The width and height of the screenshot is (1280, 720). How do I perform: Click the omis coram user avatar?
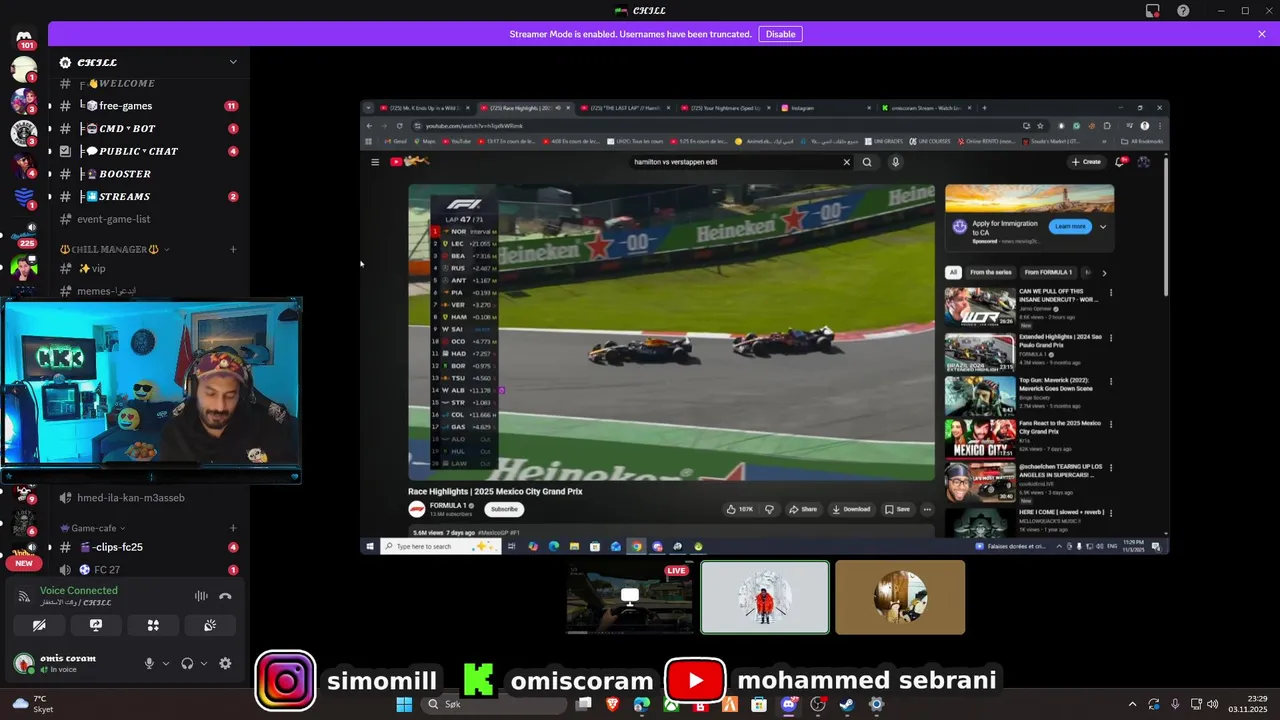(23, 663)
